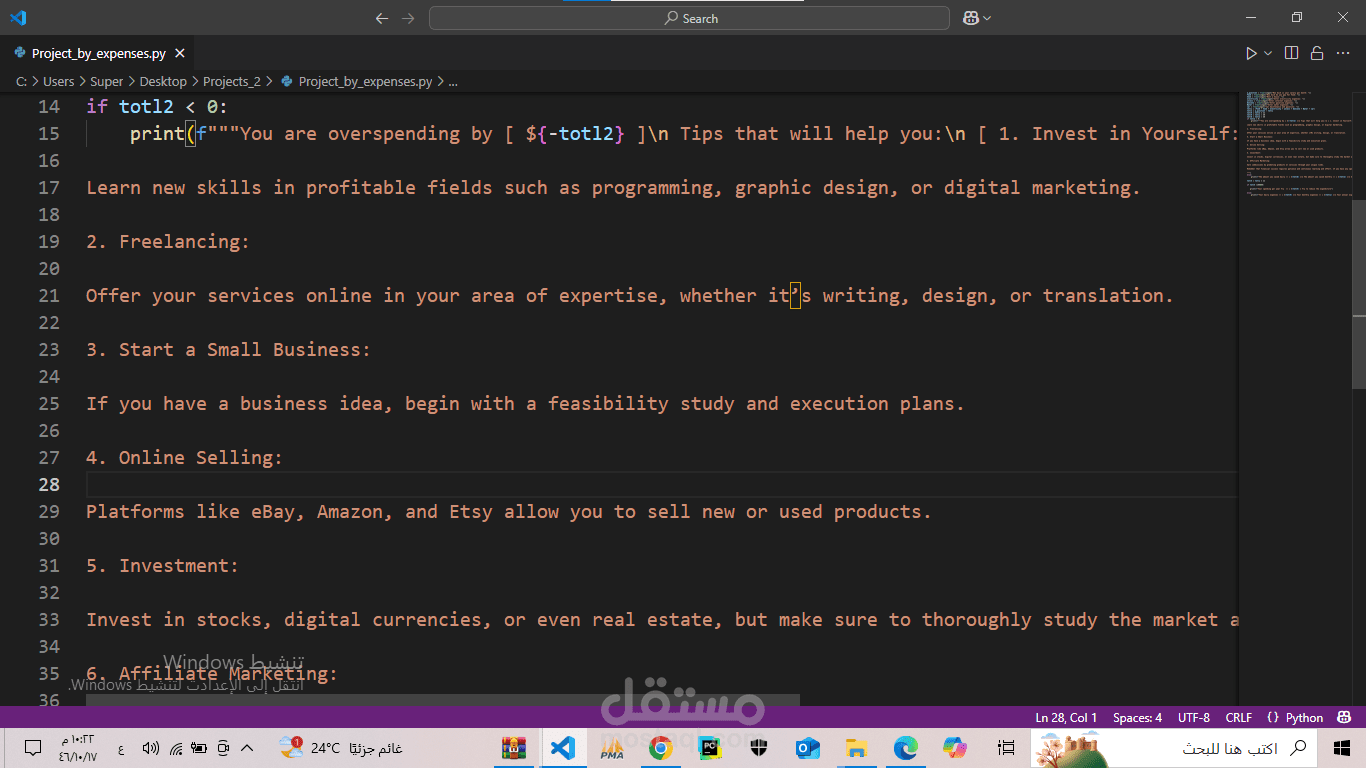Click the line 'Invest in stocks, digital currencies'
The height and width of the screenshot is (768, 1366).
[x=662, y=619]
